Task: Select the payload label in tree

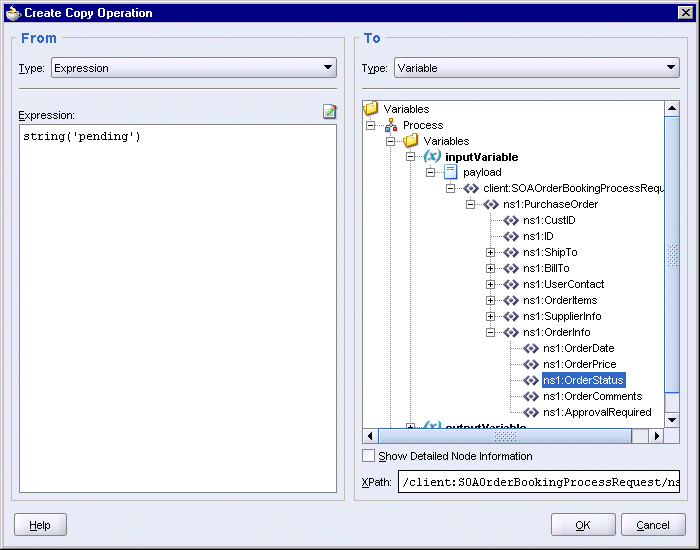Action: pos(482,172)
